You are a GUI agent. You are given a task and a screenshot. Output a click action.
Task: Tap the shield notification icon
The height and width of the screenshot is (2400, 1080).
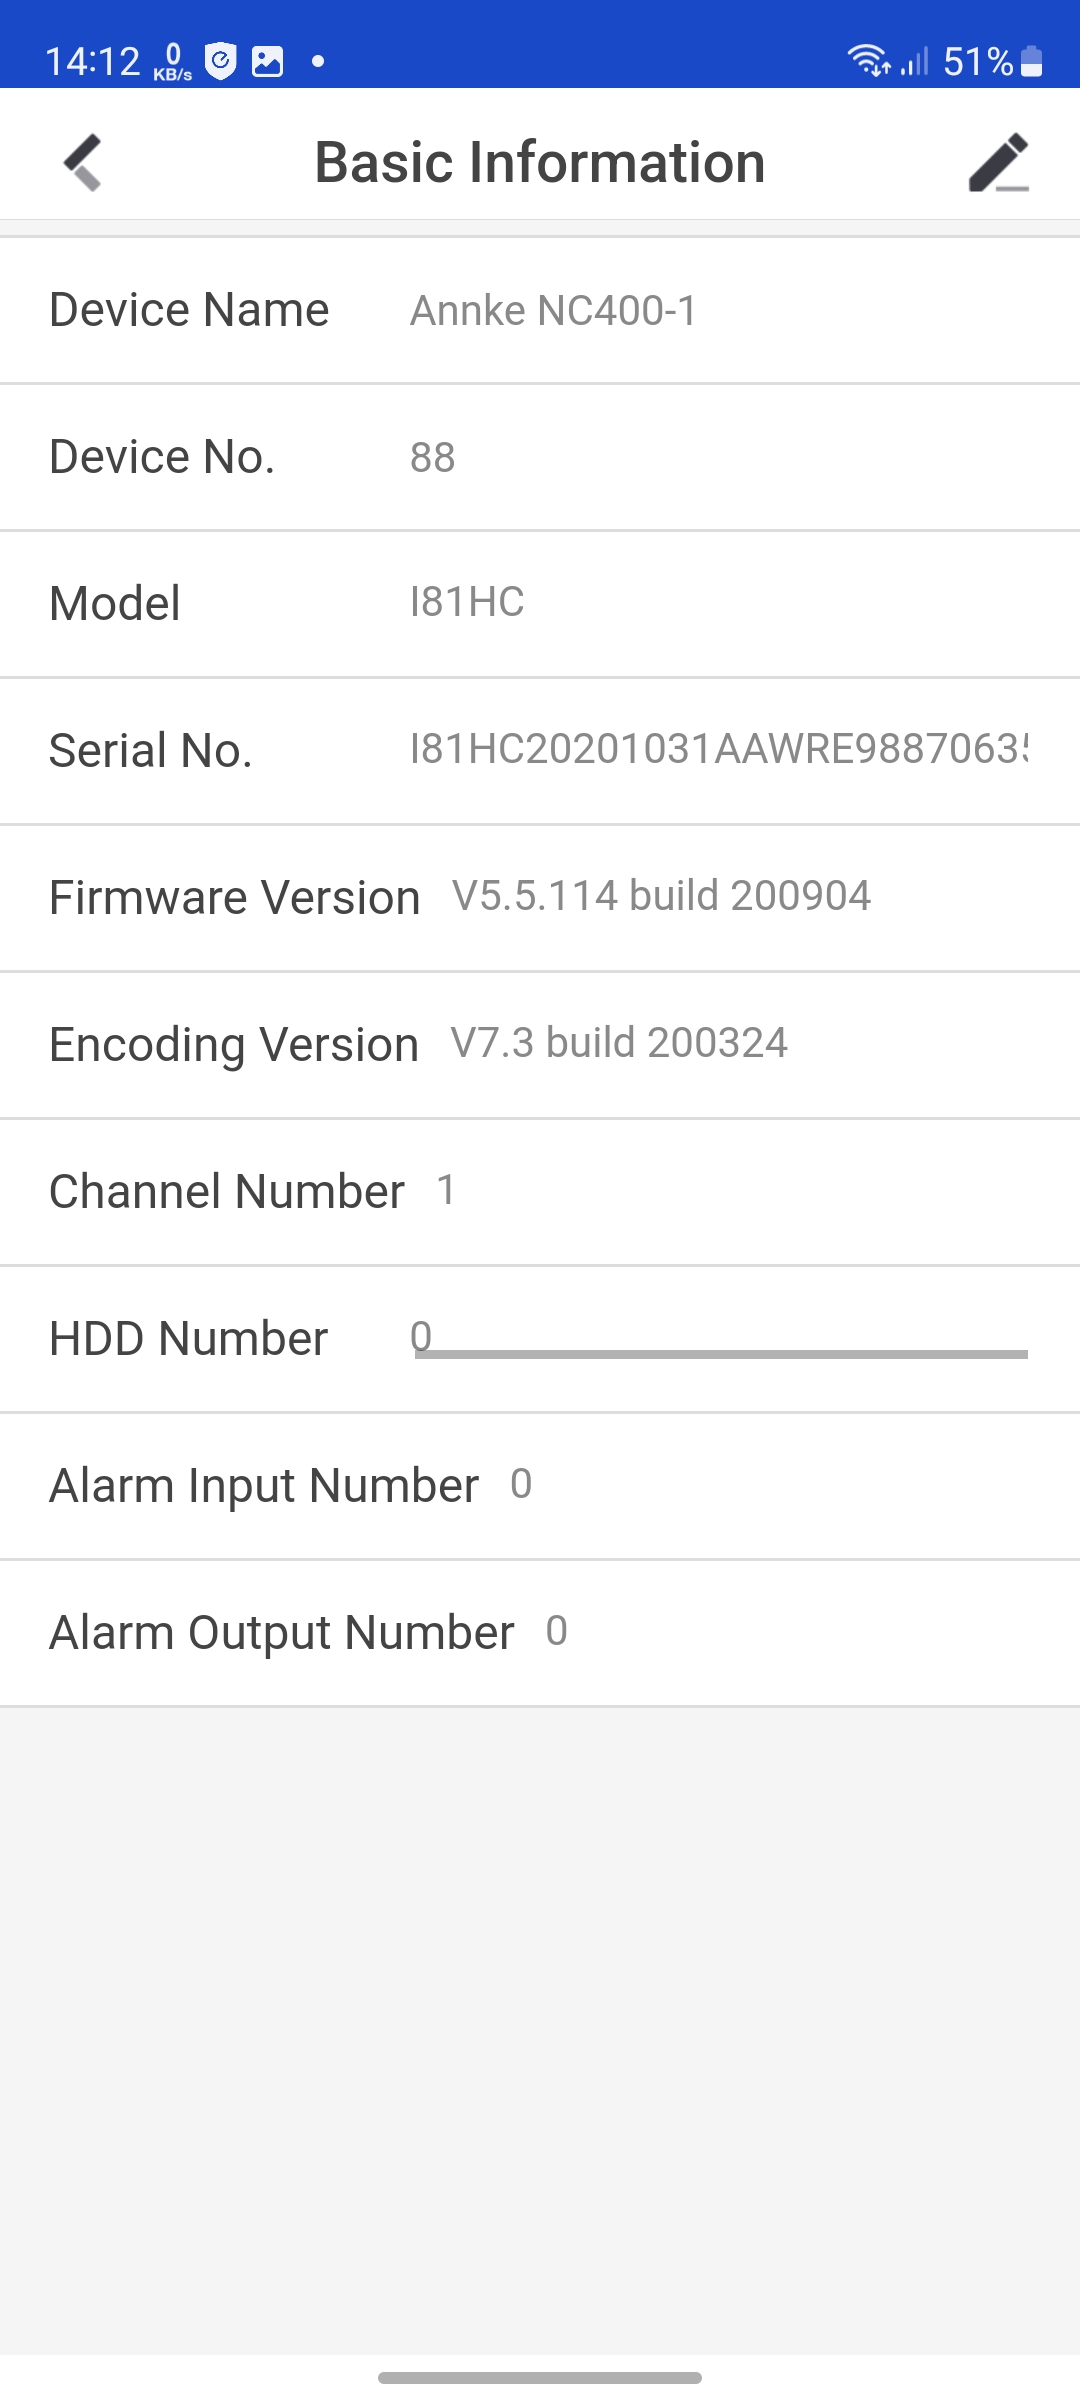[x=220, y=61]
